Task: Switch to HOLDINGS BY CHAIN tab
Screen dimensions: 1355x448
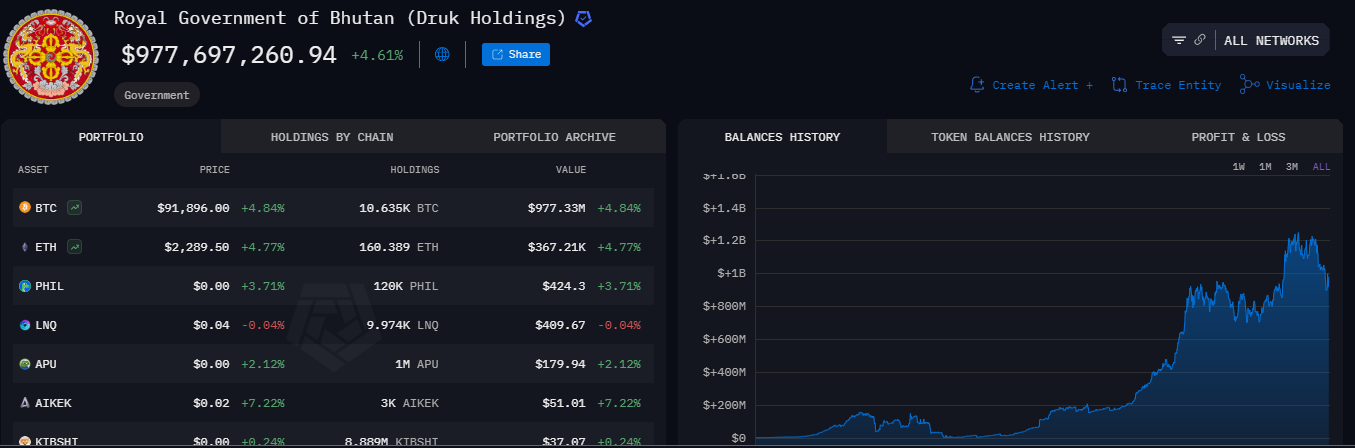Action: (x=332, y=137)
